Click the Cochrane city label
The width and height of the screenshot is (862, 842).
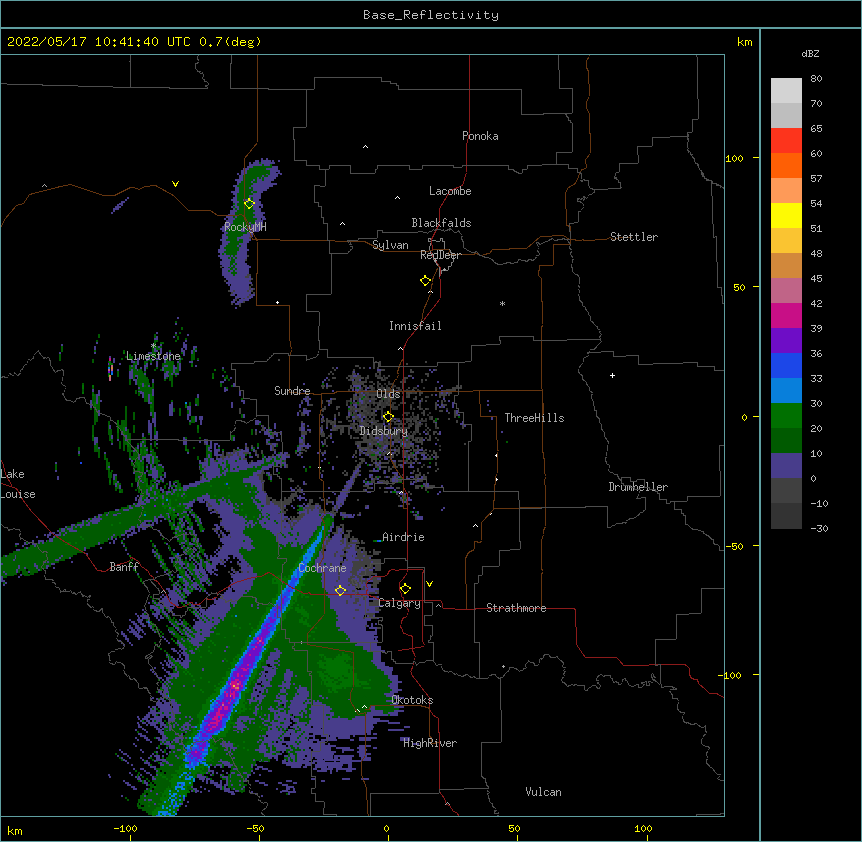click(322, 568)
